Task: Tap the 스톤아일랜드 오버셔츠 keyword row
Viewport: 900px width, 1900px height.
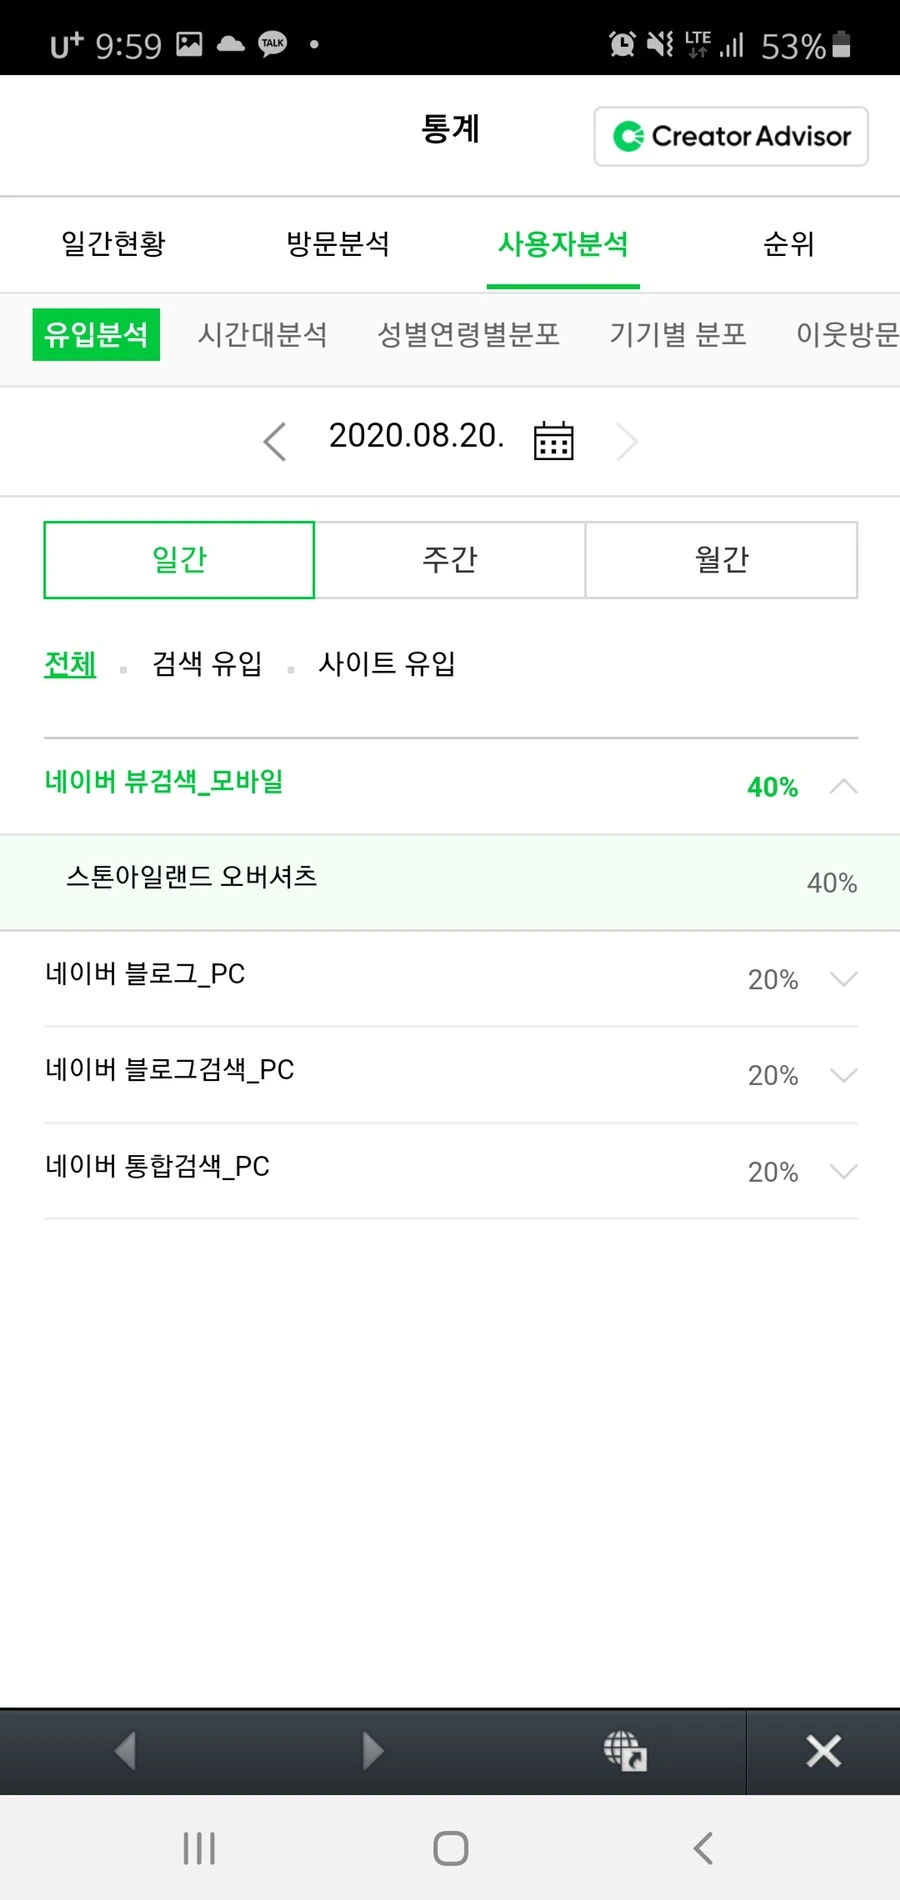Action: pos(450,881)
